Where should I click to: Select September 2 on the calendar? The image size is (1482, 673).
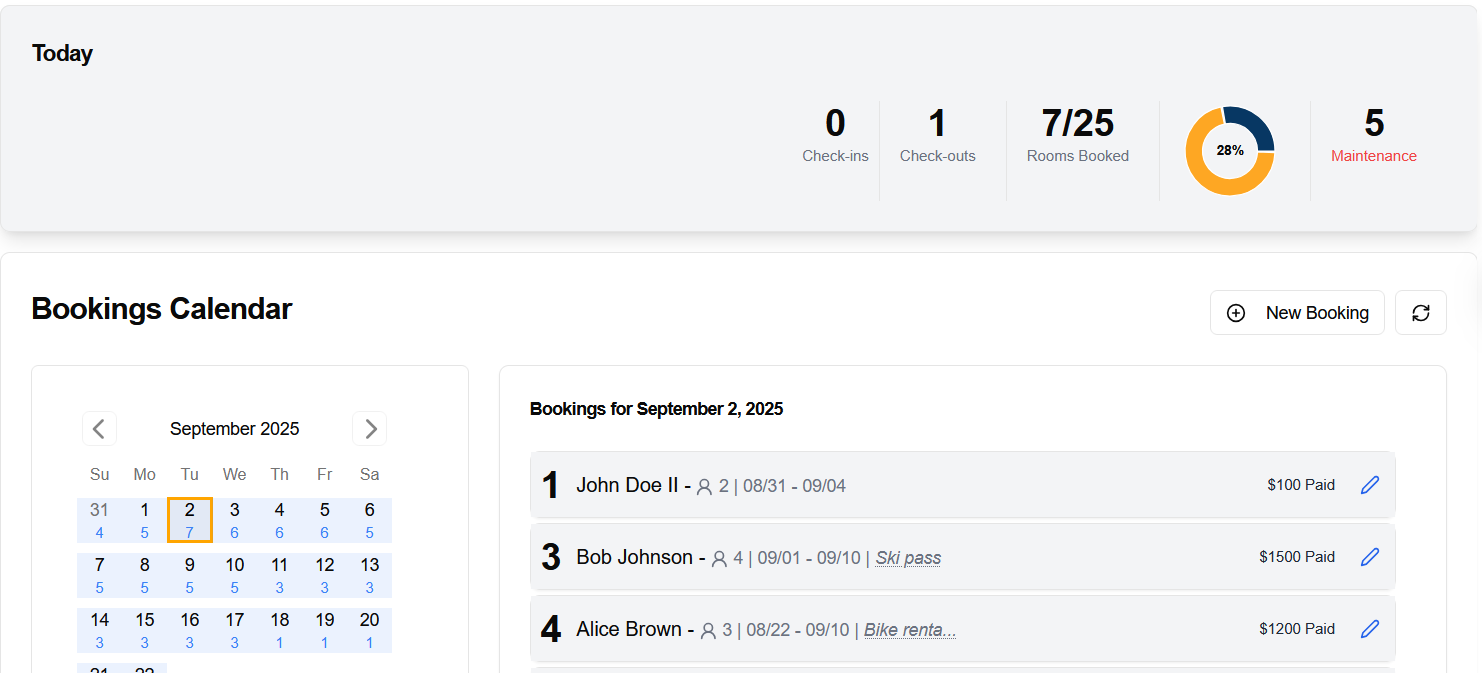(189, 518)
